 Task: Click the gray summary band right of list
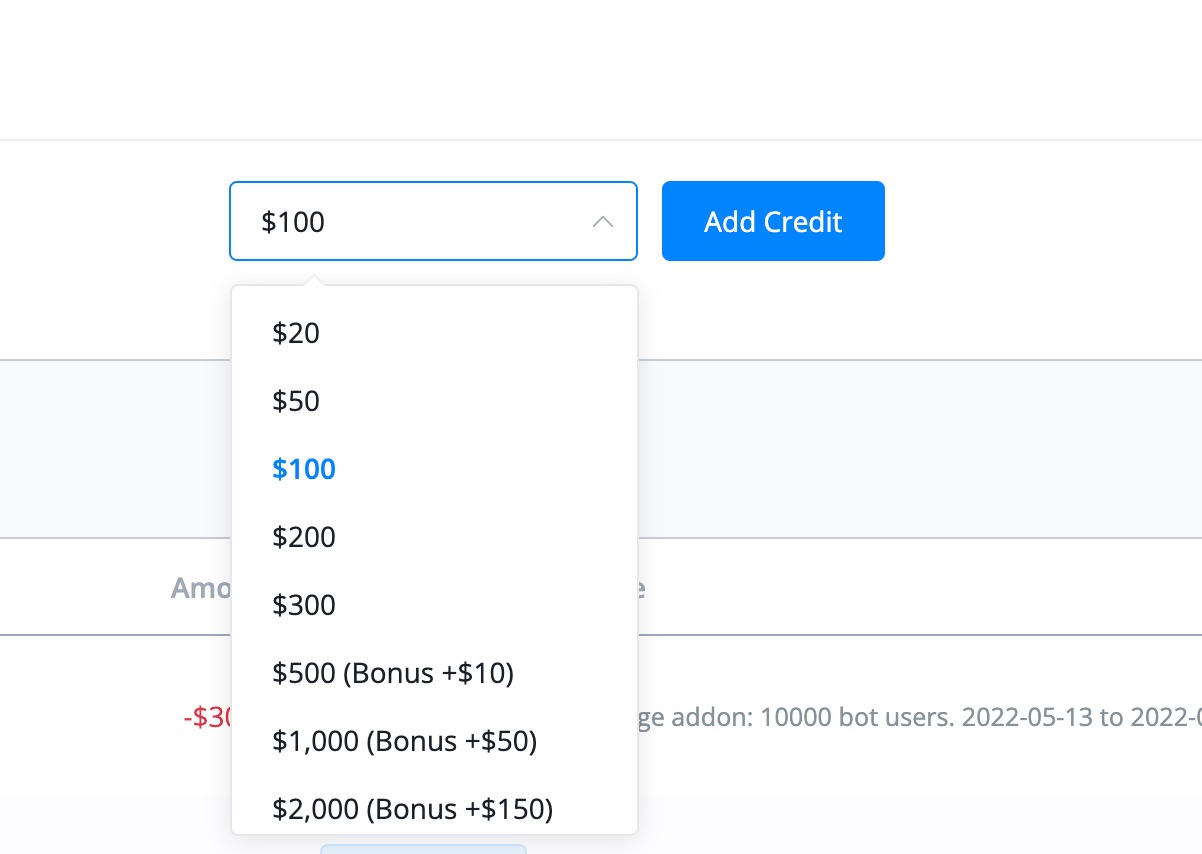pyautogui.click(x=920, y=449)
